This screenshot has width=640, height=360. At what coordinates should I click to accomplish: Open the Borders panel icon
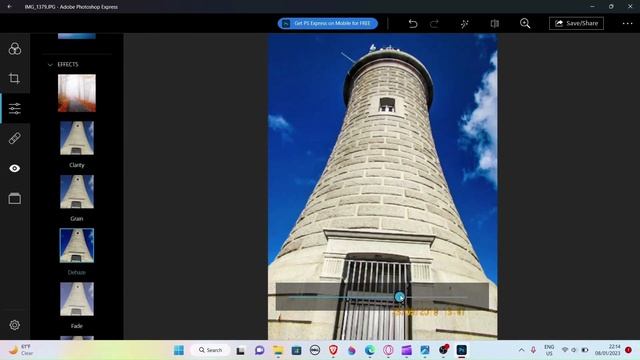pyautogui.click(x=15, y=198)
